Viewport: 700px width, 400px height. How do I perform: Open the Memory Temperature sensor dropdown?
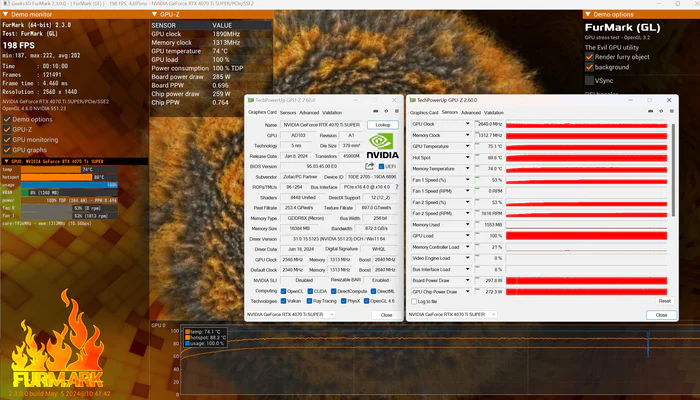(467, 169)
